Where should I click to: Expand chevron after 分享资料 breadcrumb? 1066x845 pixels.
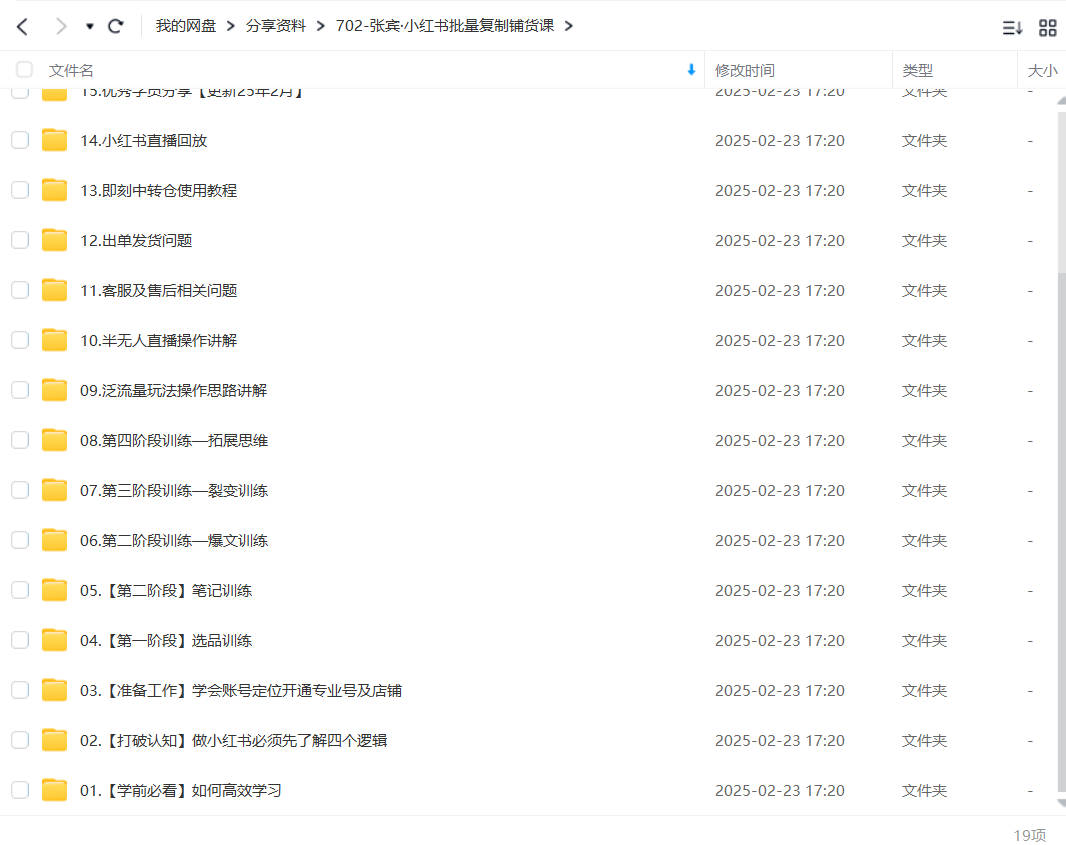tap(320, 26)
